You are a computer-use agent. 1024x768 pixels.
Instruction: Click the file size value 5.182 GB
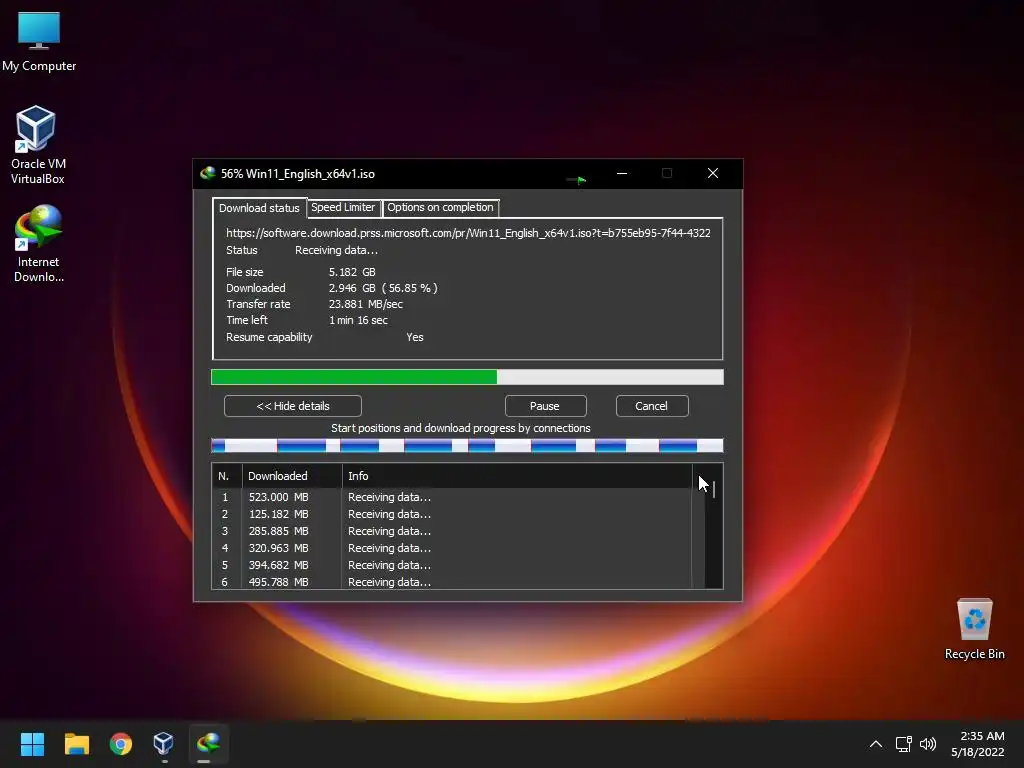coord(352,272)
